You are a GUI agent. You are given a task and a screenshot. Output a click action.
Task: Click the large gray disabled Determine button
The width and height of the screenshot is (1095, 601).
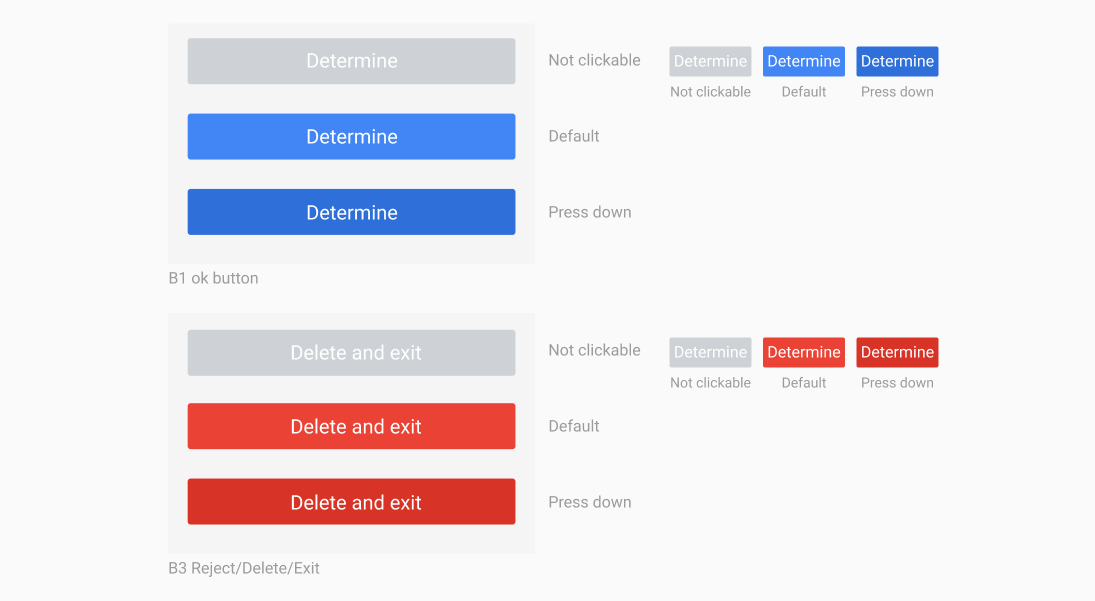coord(351,61)
